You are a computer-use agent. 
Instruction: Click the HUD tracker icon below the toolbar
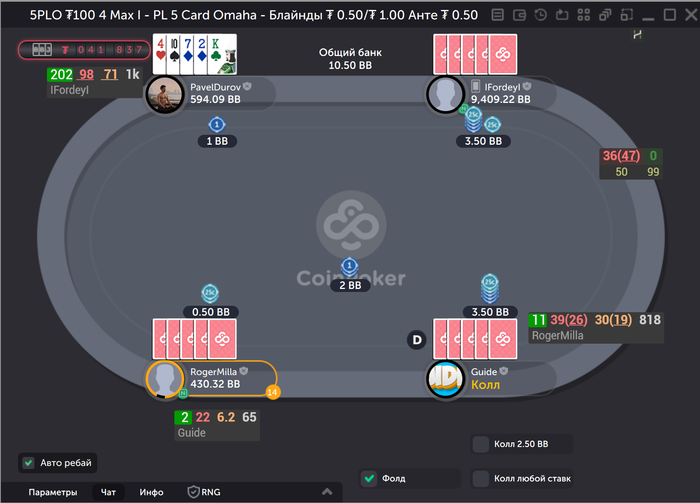tap(638, 34)
